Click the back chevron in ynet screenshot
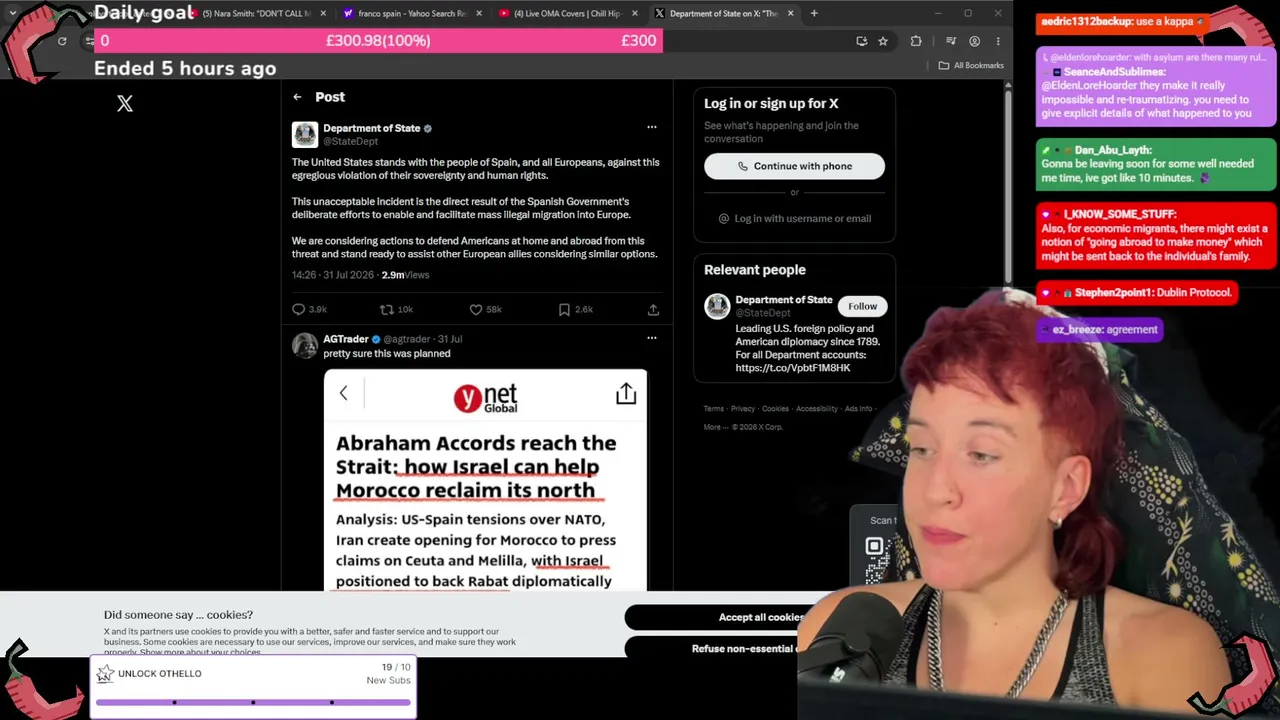The width and height of the screenshot is (1280, 720). pyautogui.click(x=343, y=394)
